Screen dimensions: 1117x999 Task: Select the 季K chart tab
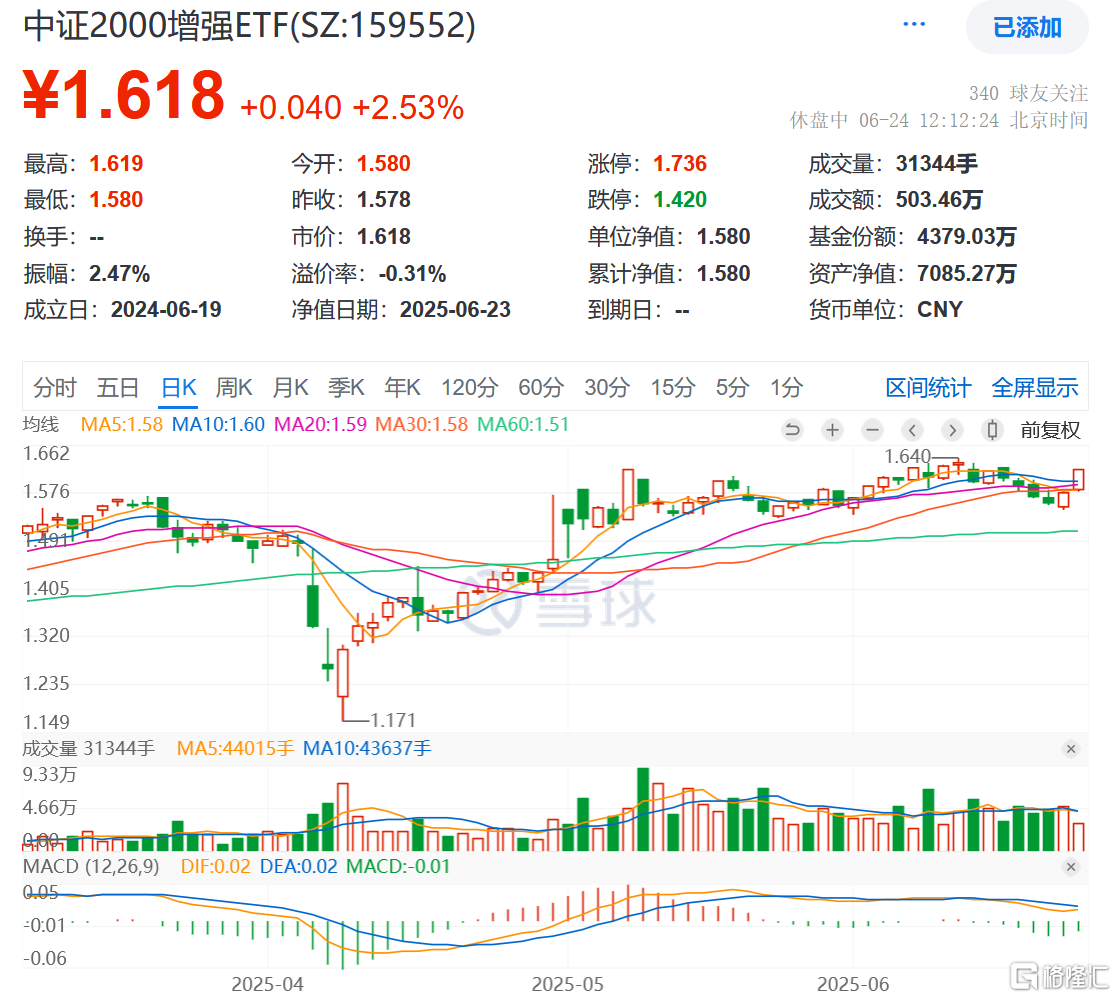(x=346, y=388)
